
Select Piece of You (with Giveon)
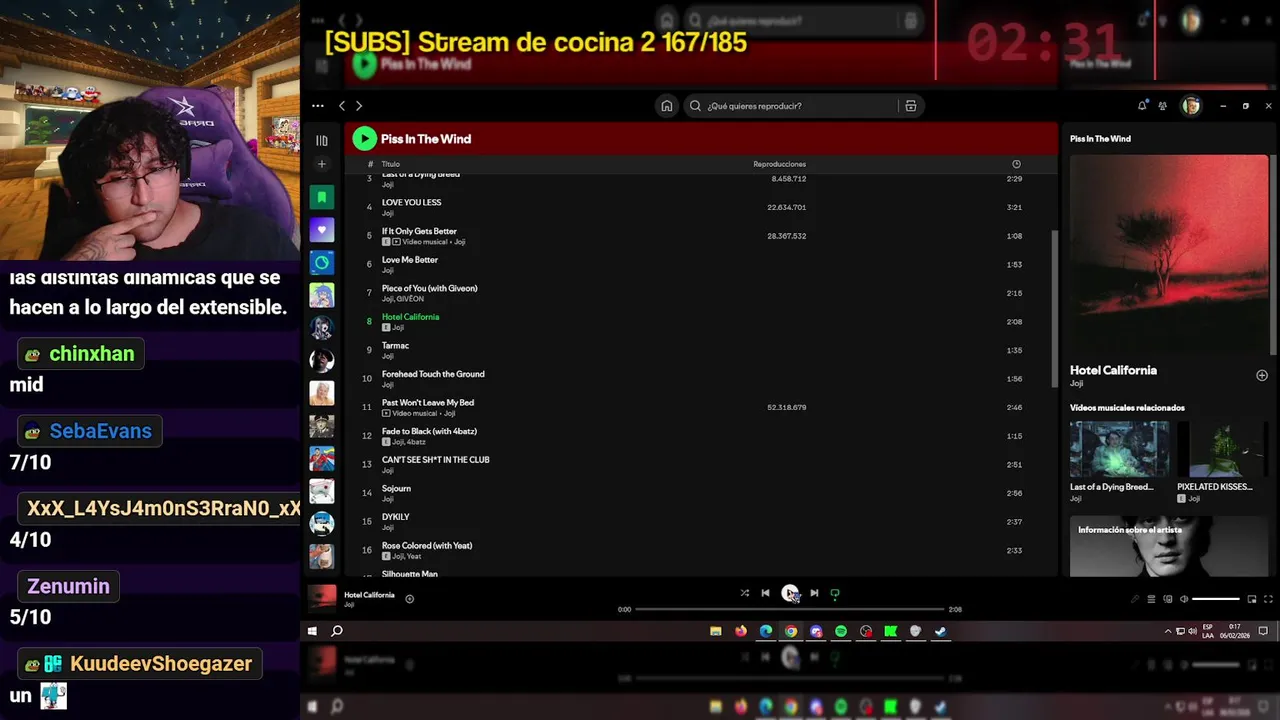(x=700, y=293)
